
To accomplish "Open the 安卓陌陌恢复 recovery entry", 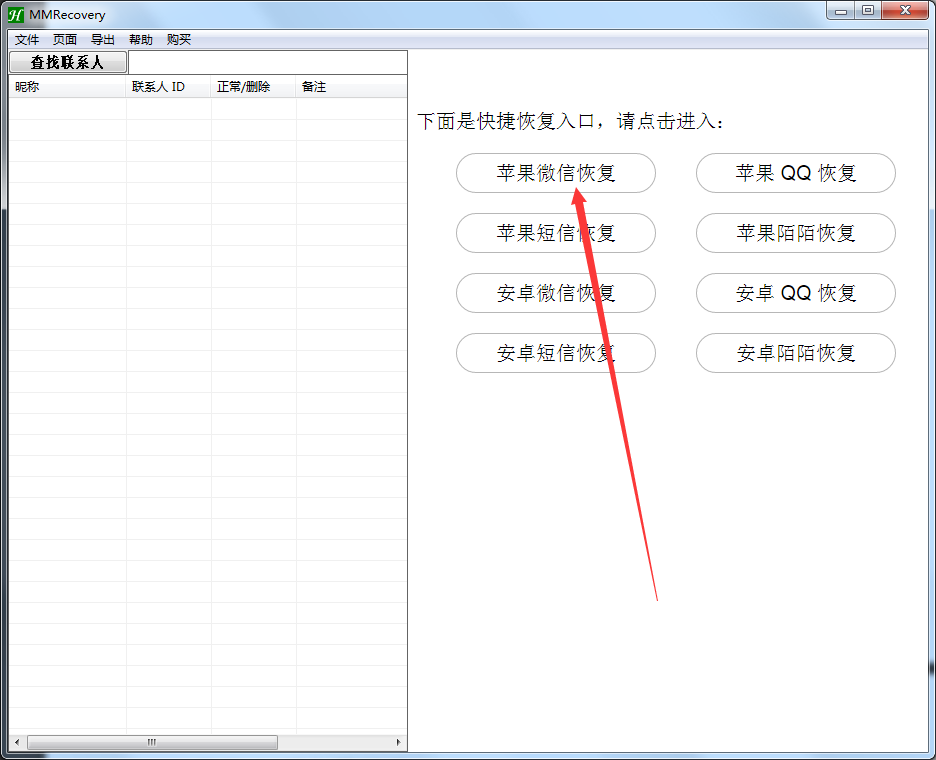I will tap(795, 353).
